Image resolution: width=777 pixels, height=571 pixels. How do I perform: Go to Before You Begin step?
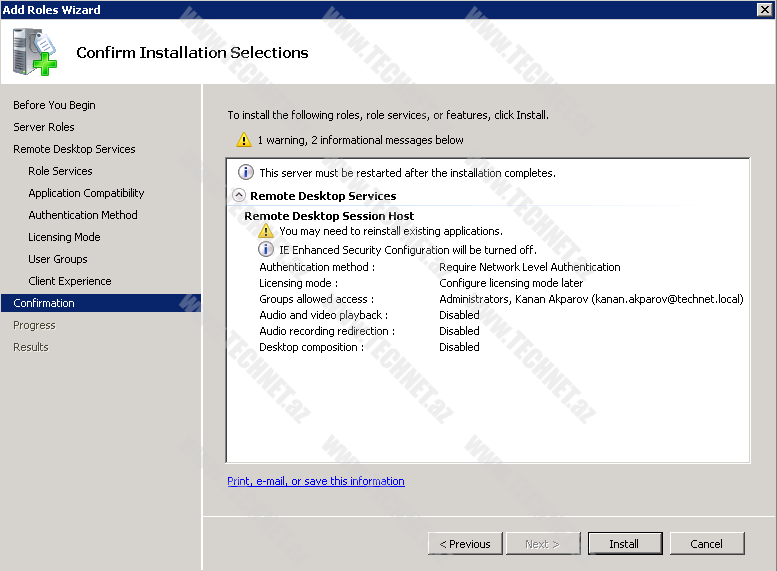pyautogui.click(x=54, y=105)
